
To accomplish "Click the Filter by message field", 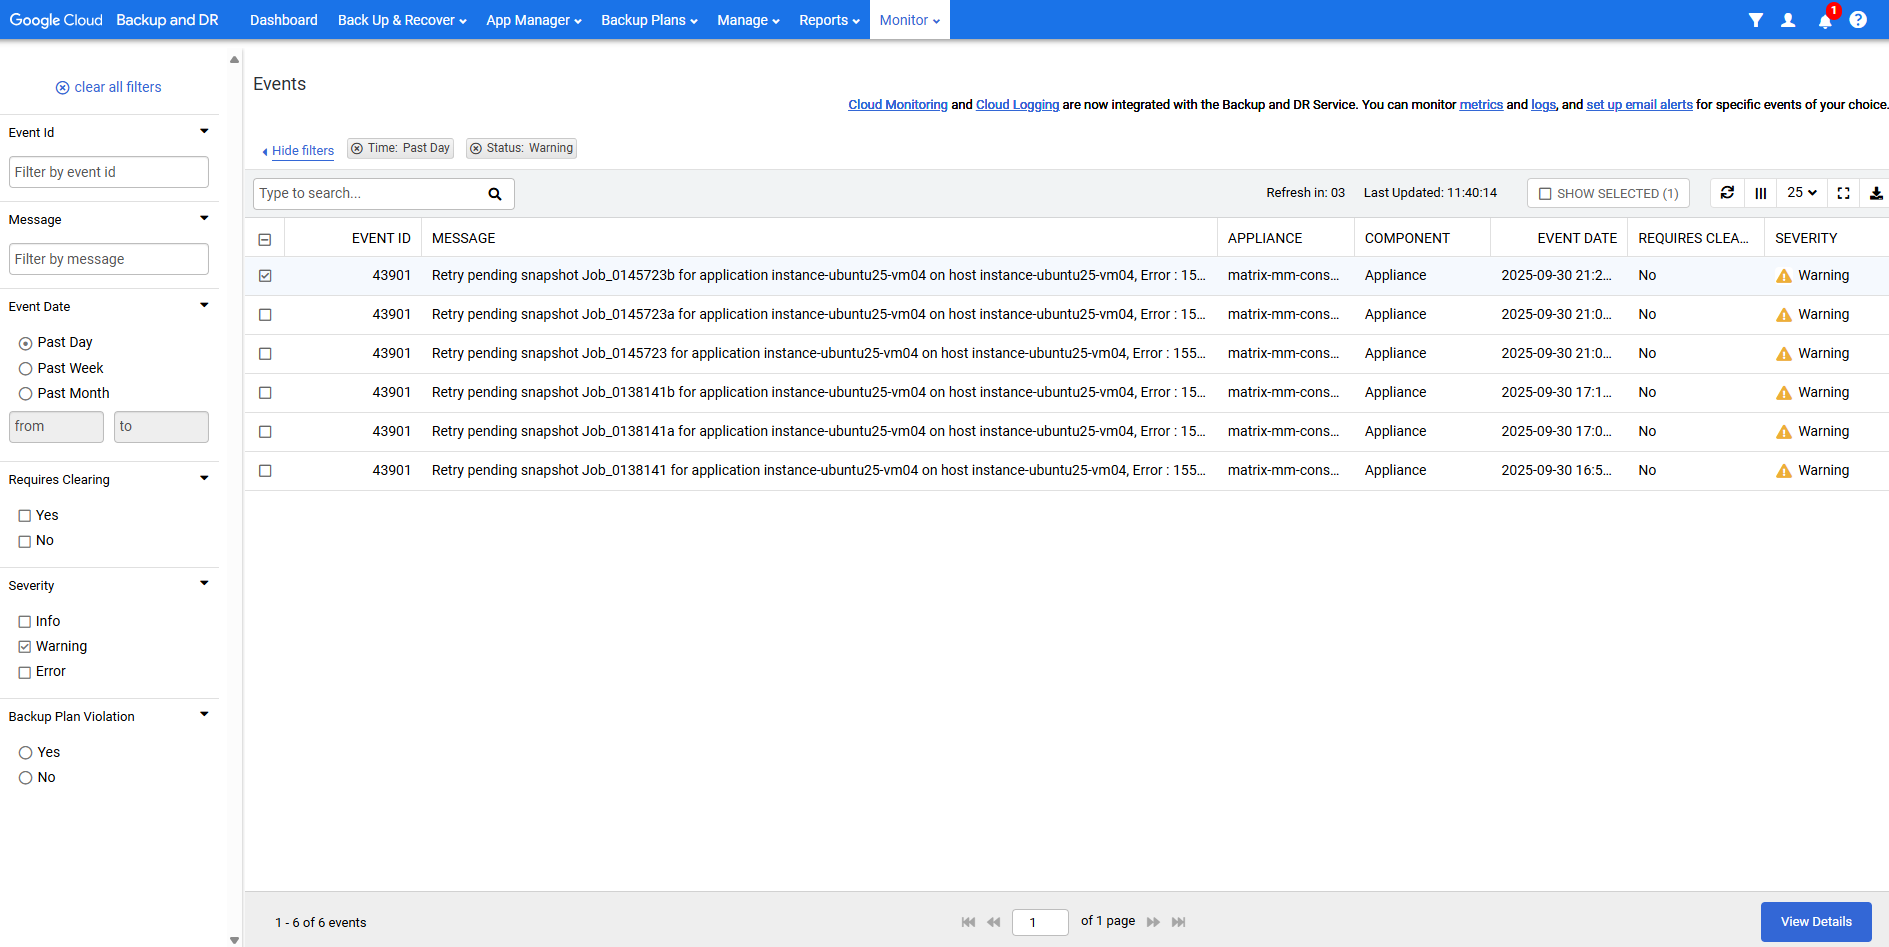I will tap(109, 259).
